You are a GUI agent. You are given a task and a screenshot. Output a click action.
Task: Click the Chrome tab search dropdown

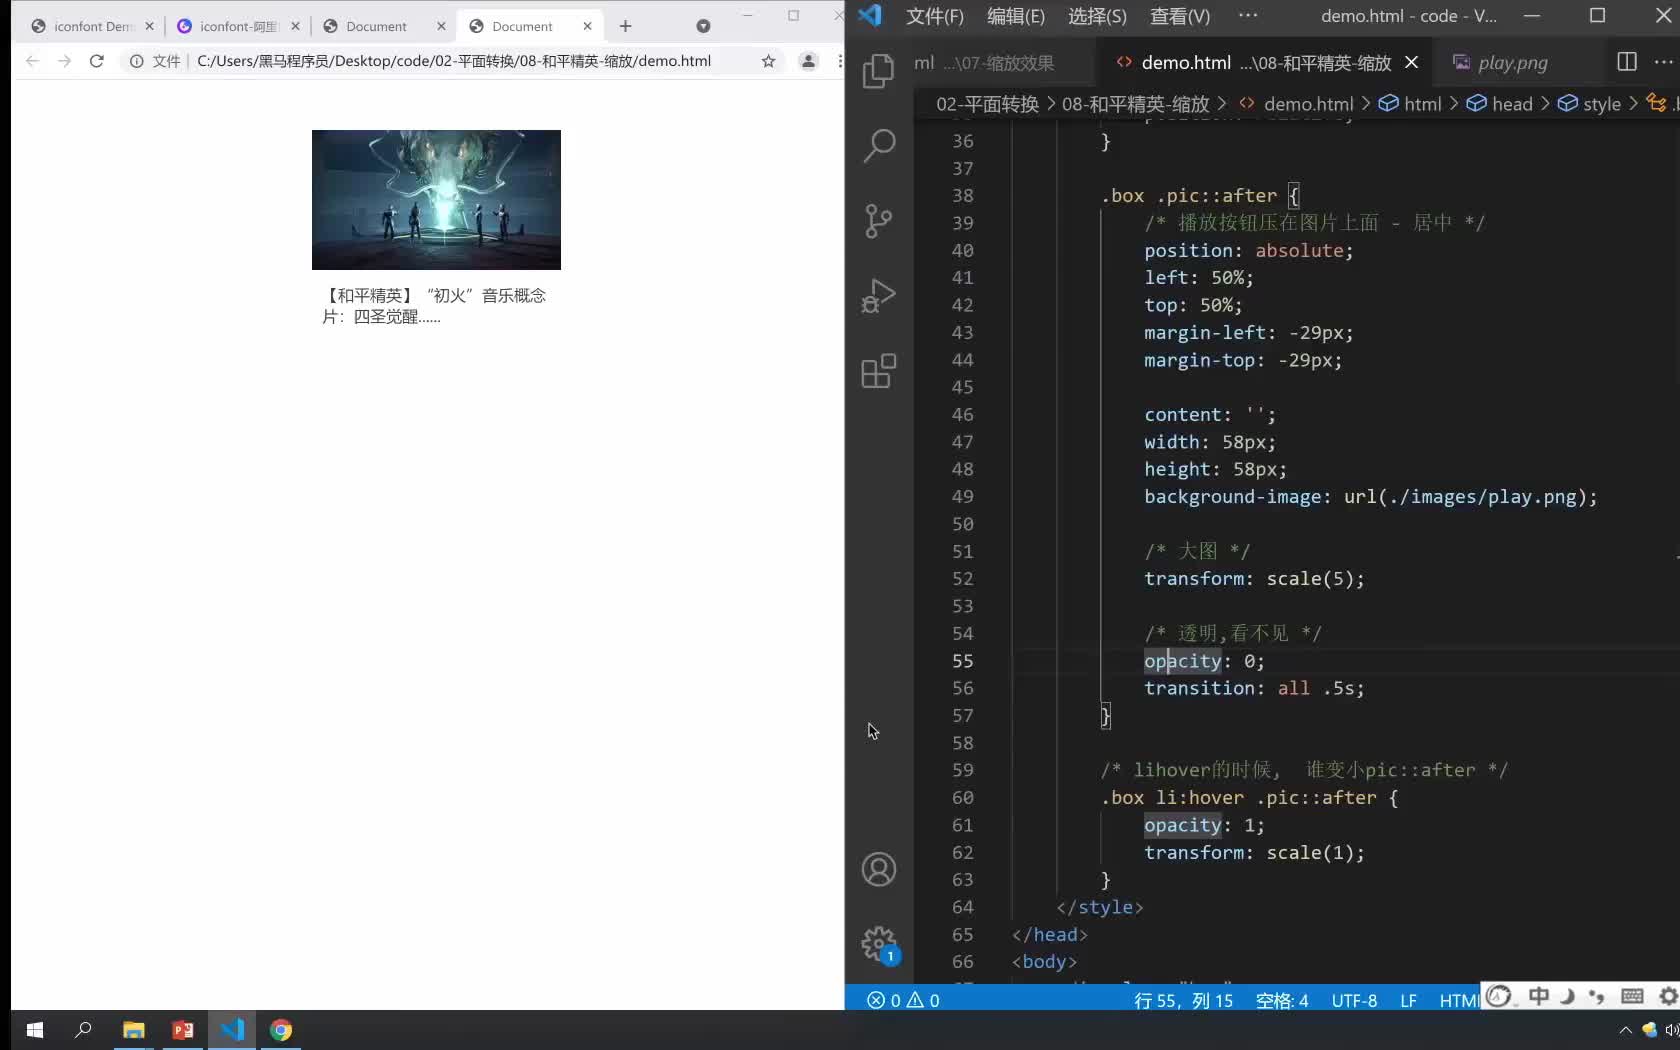pyautogui.click(x=703, y=26)
